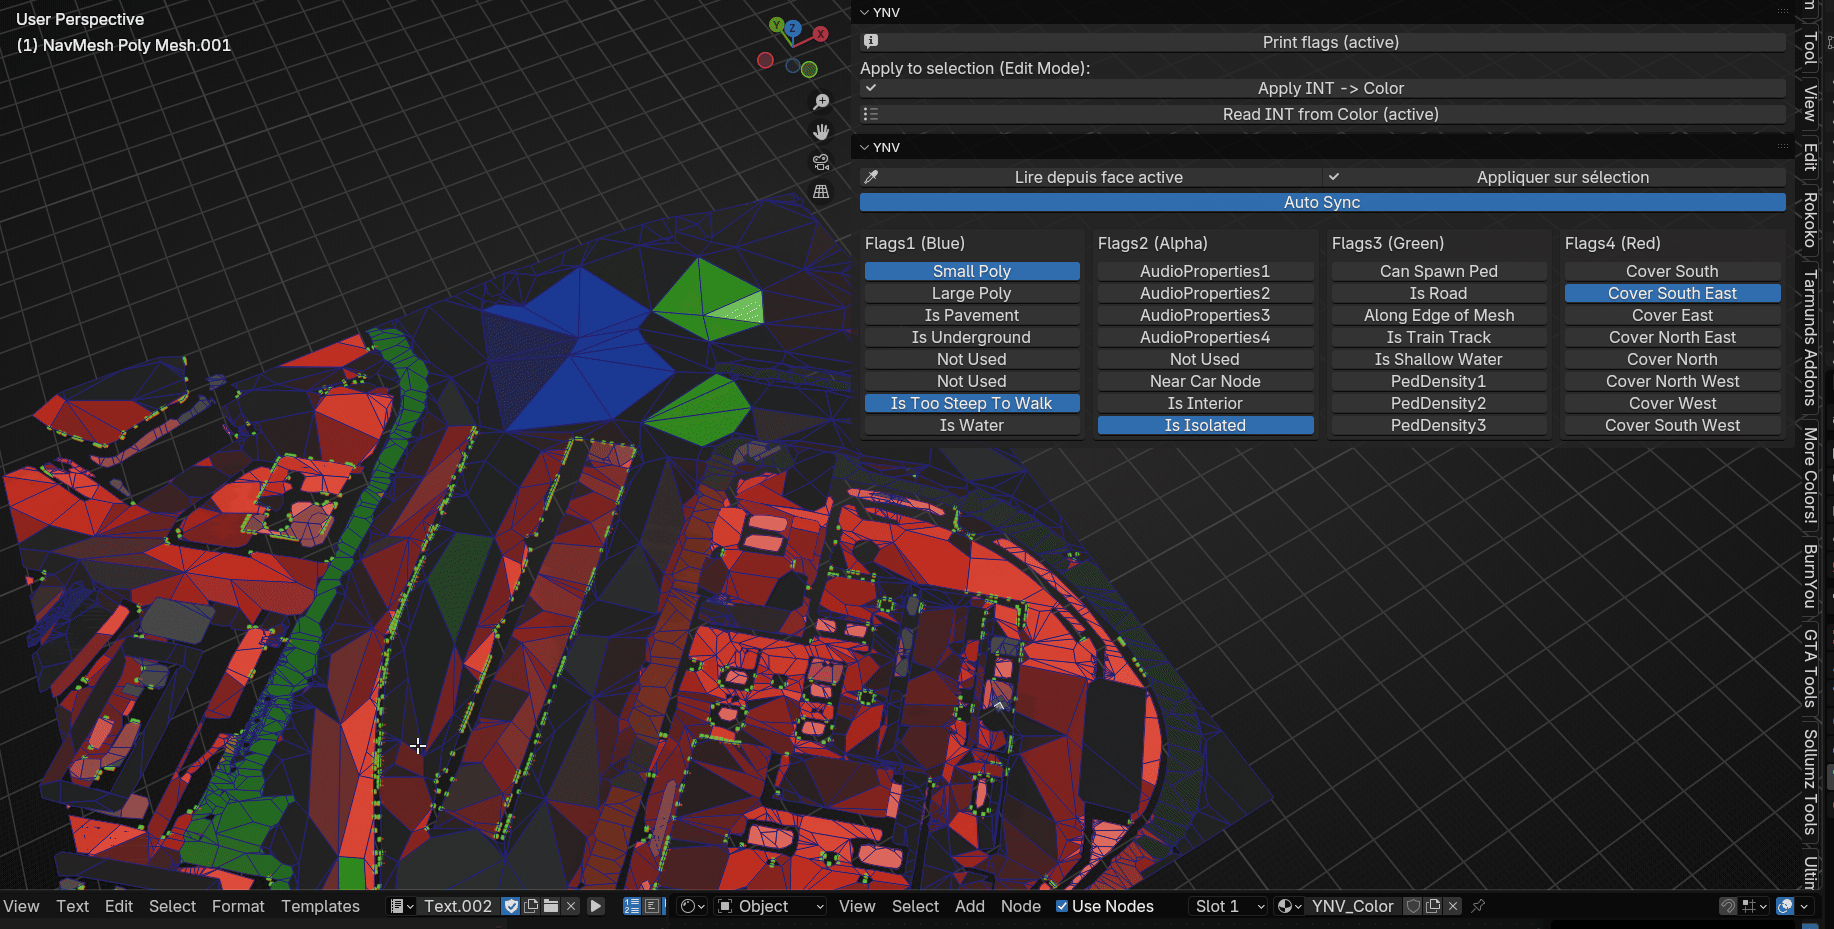Run the script with the play button
Screen dimensions: 1834x929
(596, 906)
